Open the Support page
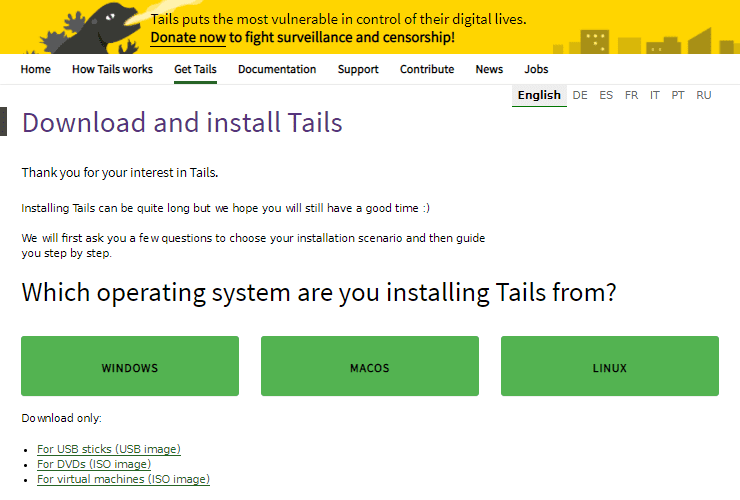 (358, 69)
